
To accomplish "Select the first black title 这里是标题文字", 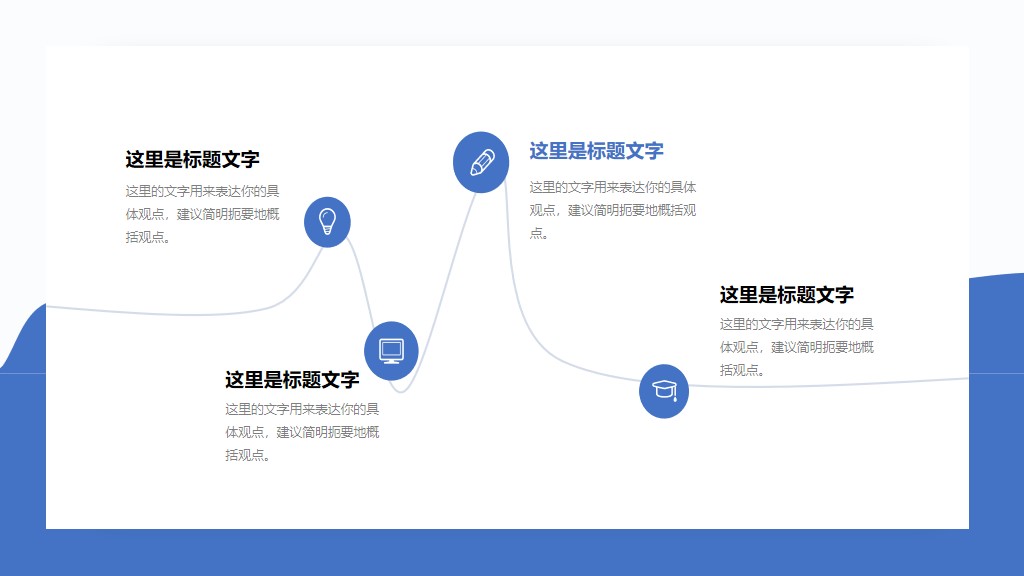I will (194, 157).
